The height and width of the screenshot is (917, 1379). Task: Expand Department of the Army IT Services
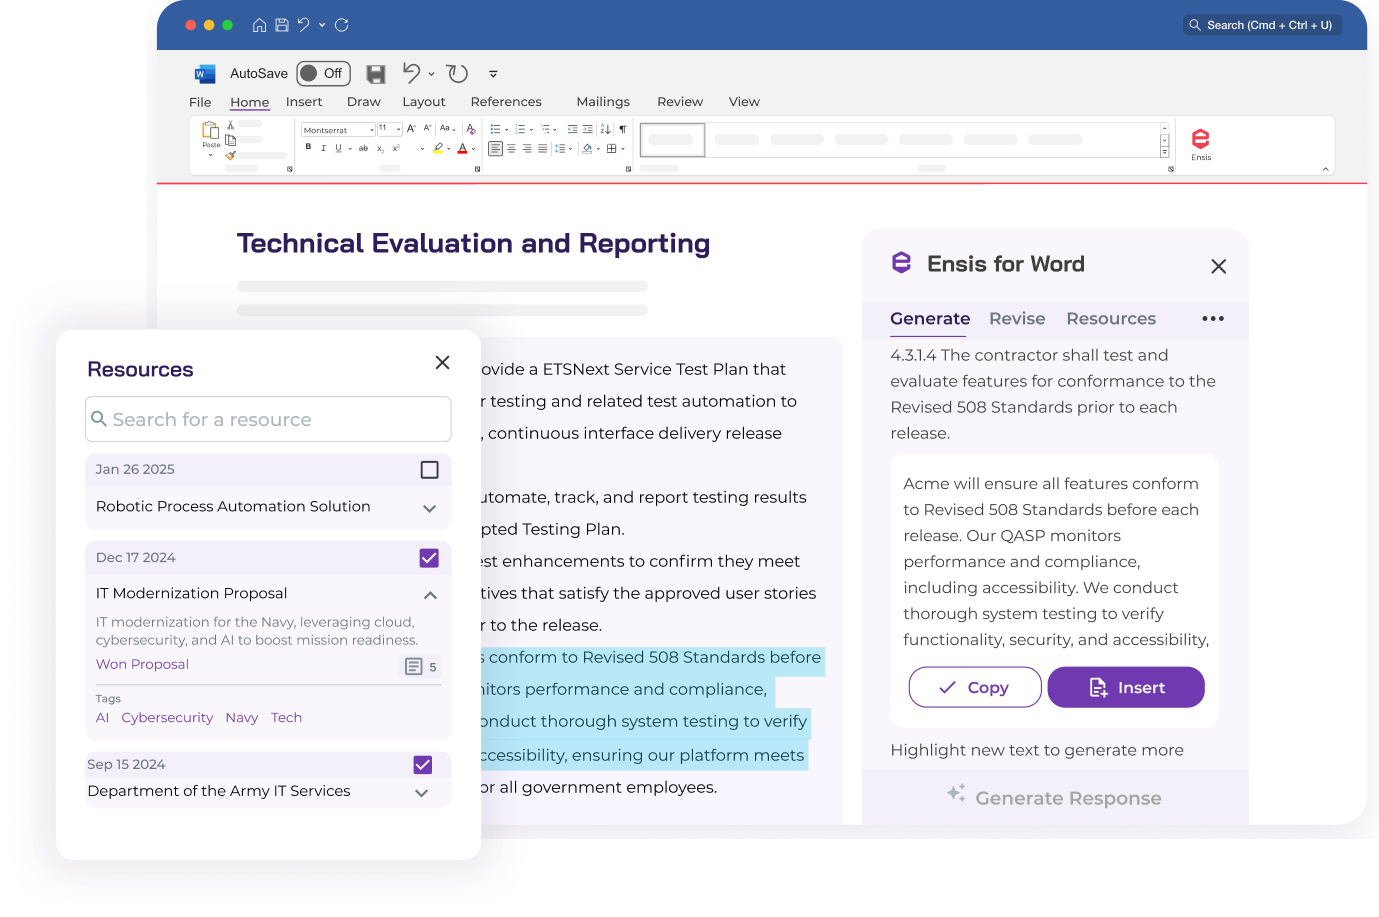pos(422,793)
